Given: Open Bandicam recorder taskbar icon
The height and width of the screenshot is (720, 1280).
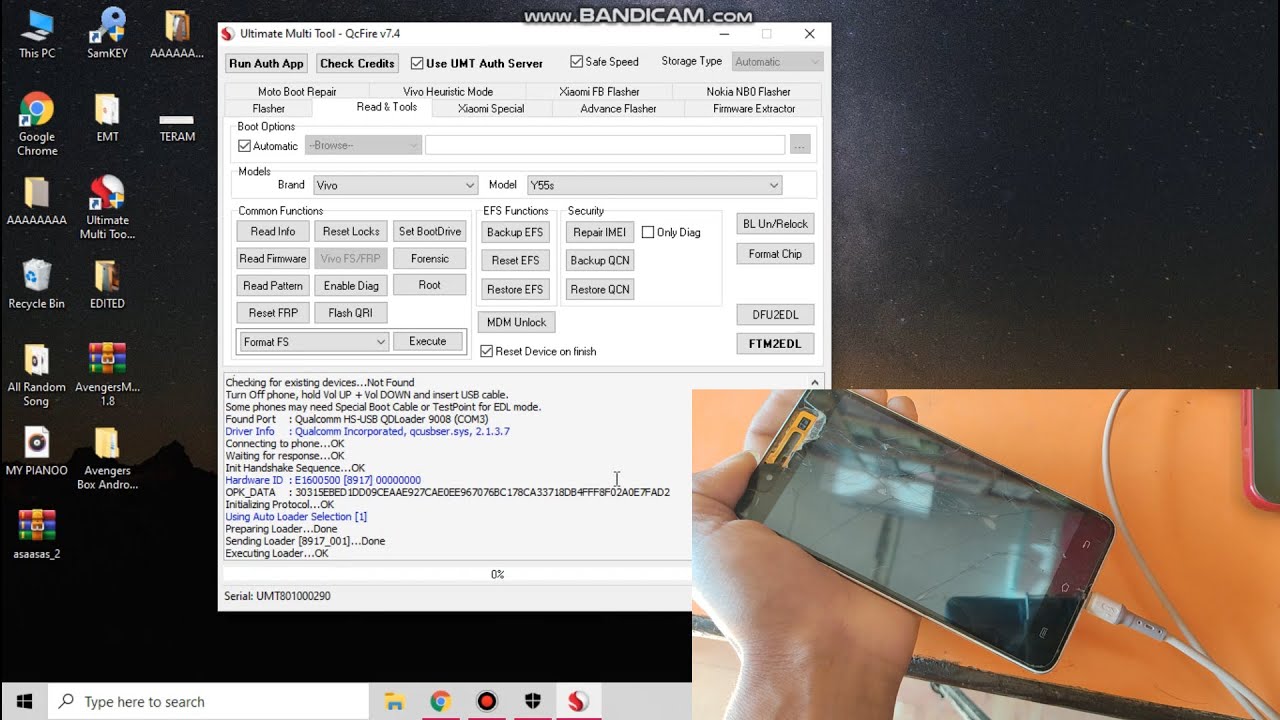Looking at the screenshot, I should point(486,701).
